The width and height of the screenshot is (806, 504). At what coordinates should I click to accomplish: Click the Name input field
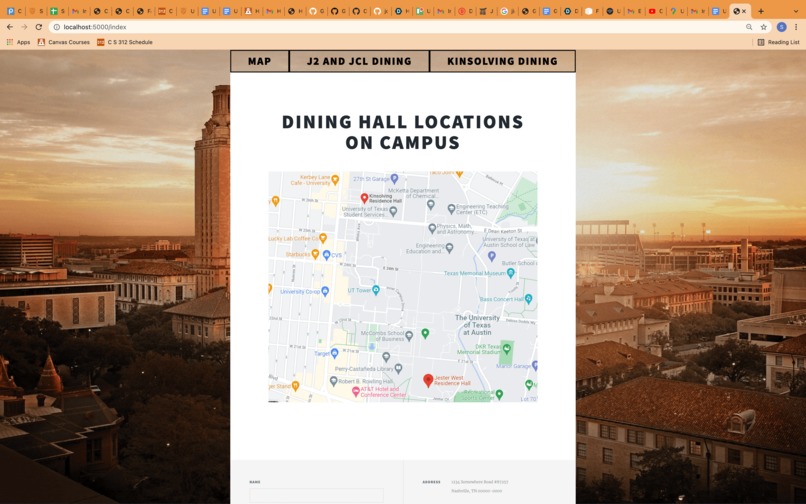(316, 495)
